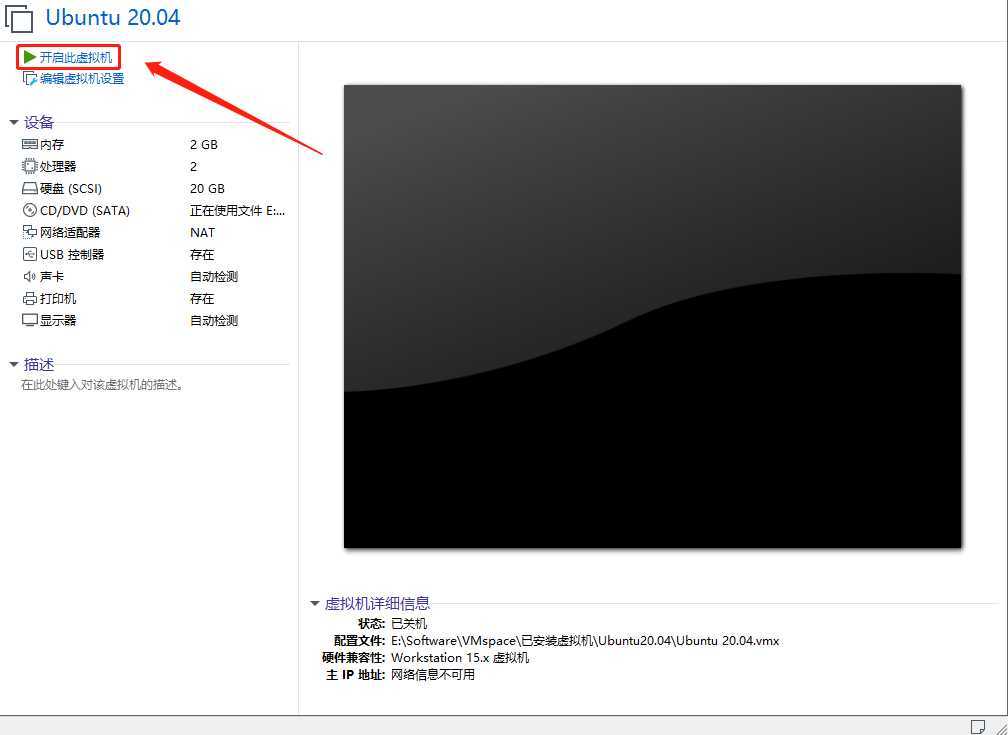Click 网络信息不可用 IP address value
1008x735 pixels.
(433, 675)
